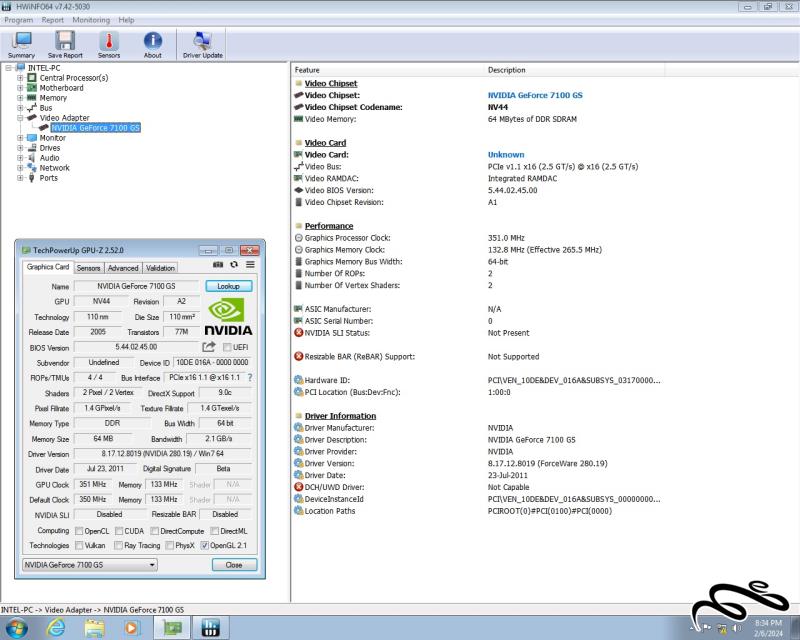Toggle the DirectML checkbox
Viewport: 800px width, 640px height.
pos(215,531)
